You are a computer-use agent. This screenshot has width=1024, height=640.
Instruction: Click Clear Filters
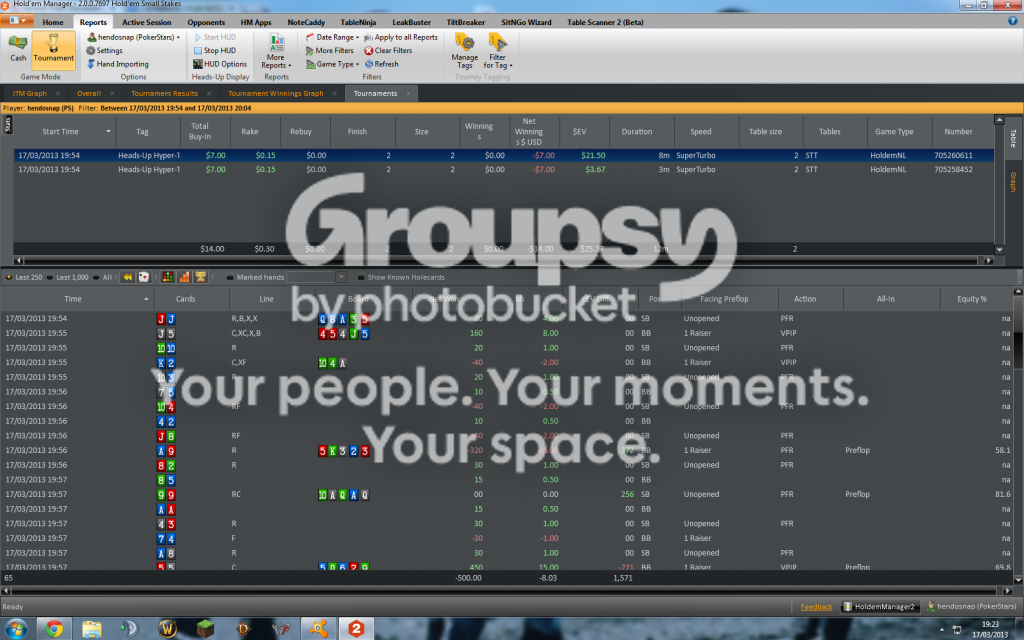coord(388,50)
